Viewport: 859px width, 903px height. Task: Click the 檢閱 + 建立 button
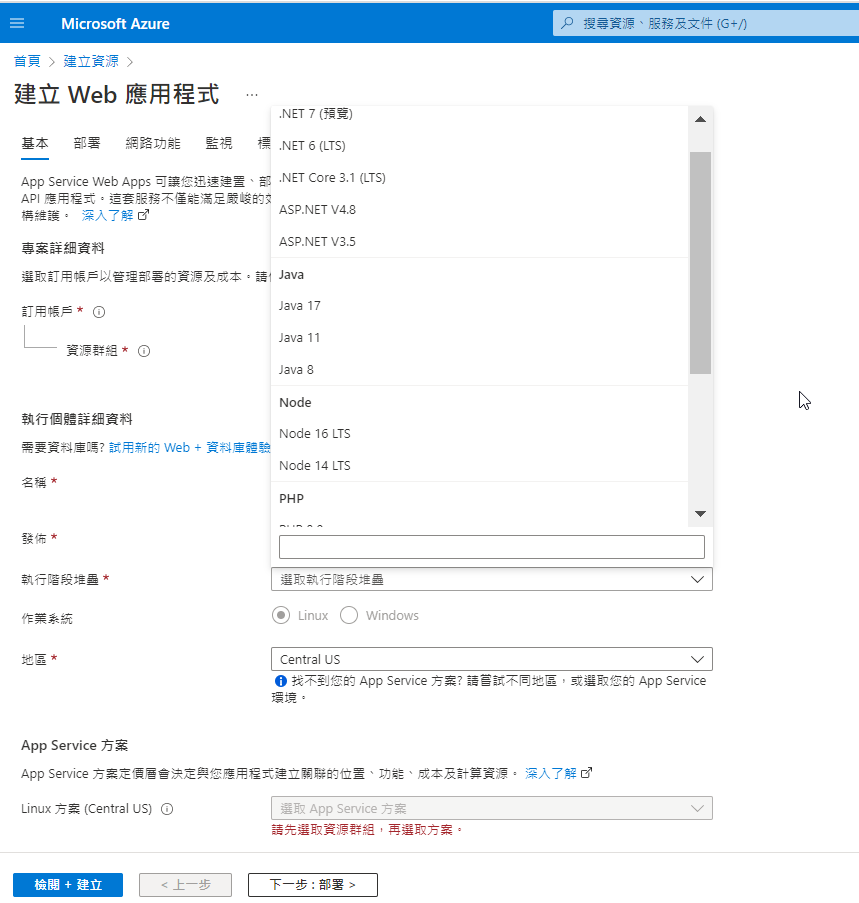pos(68,885)
